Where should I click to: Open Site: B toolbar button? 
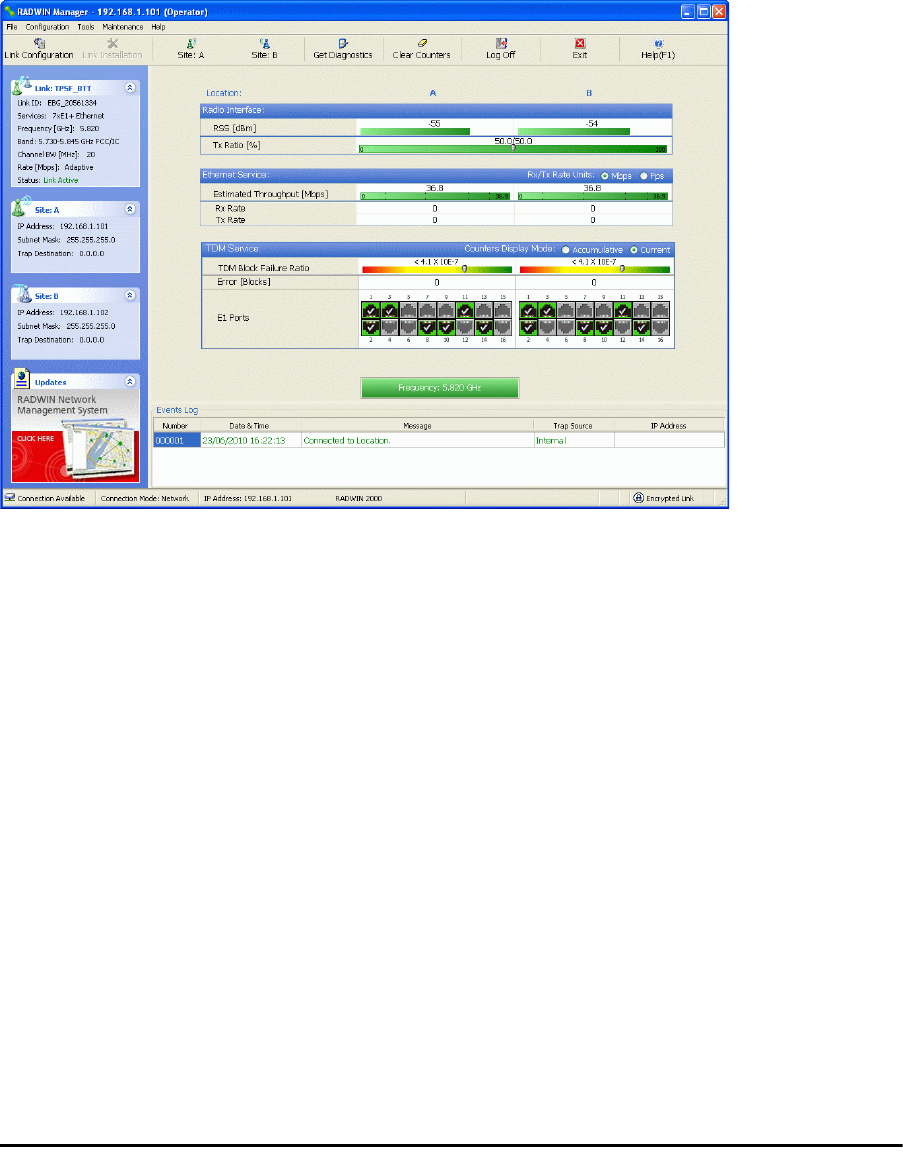(264, 50)
